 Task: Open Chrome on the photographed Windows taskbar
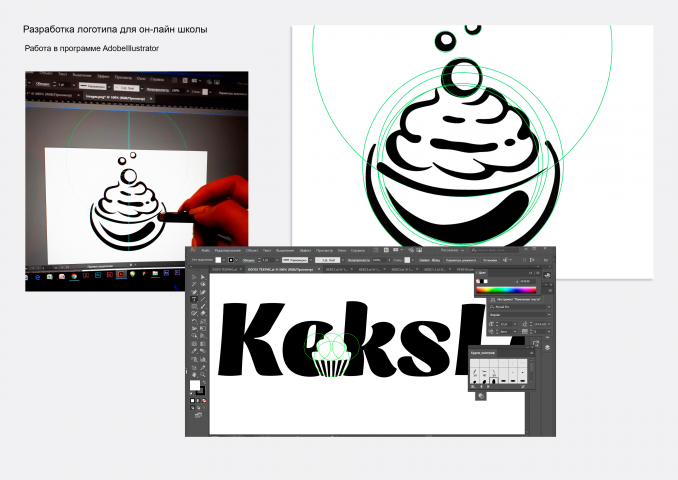74,276
